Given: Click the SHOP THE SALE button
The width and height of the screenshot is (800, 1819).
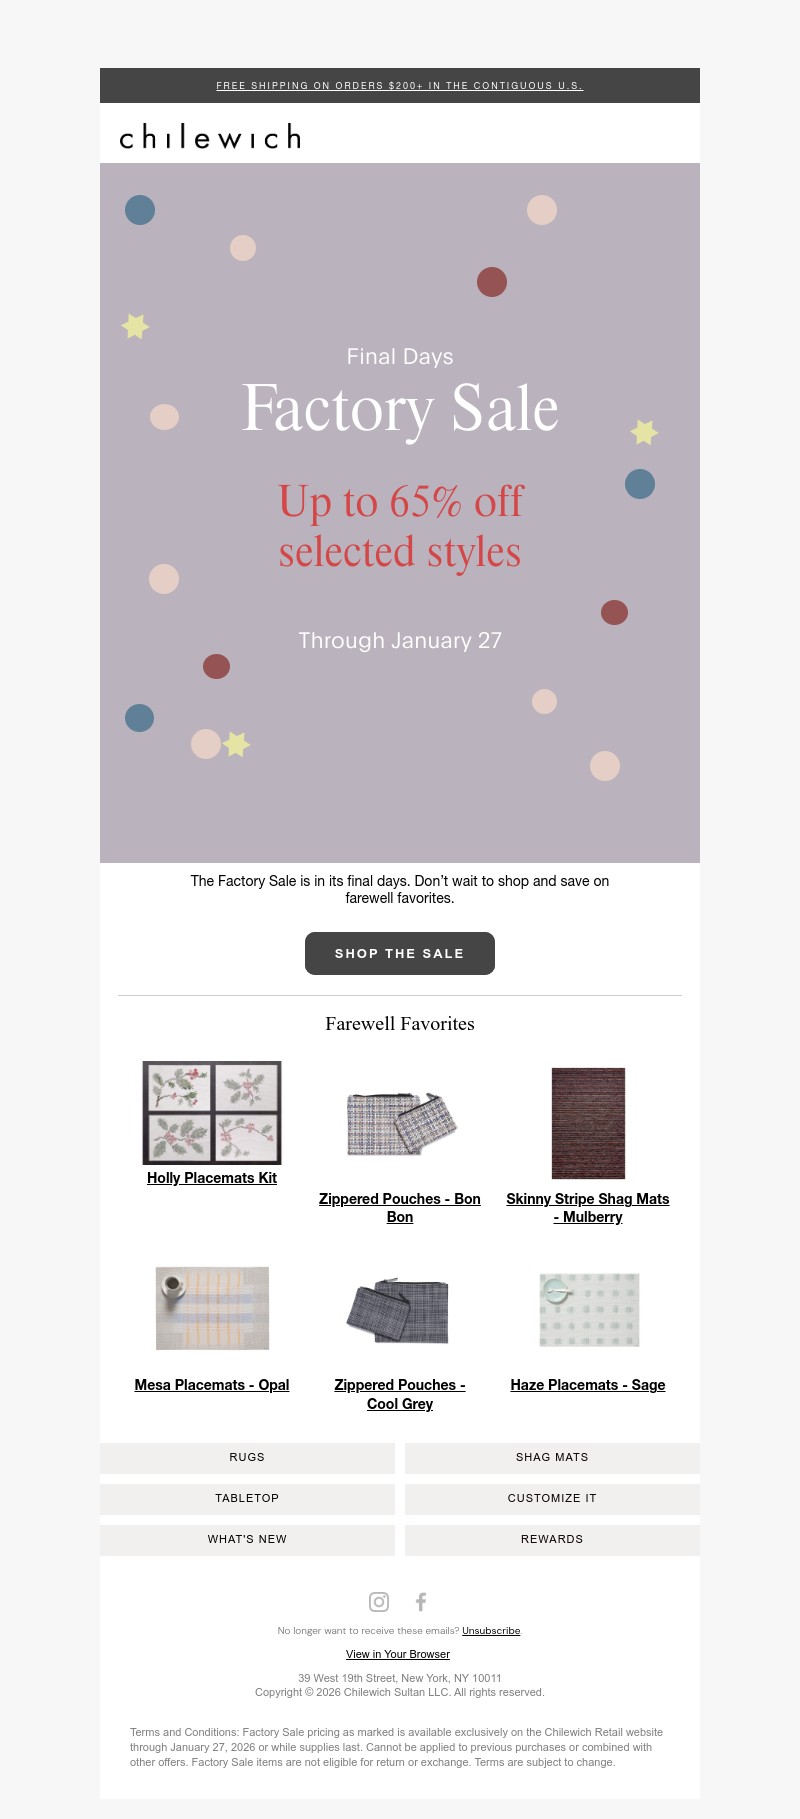Looking at the screenshot, I should point(399,953).
